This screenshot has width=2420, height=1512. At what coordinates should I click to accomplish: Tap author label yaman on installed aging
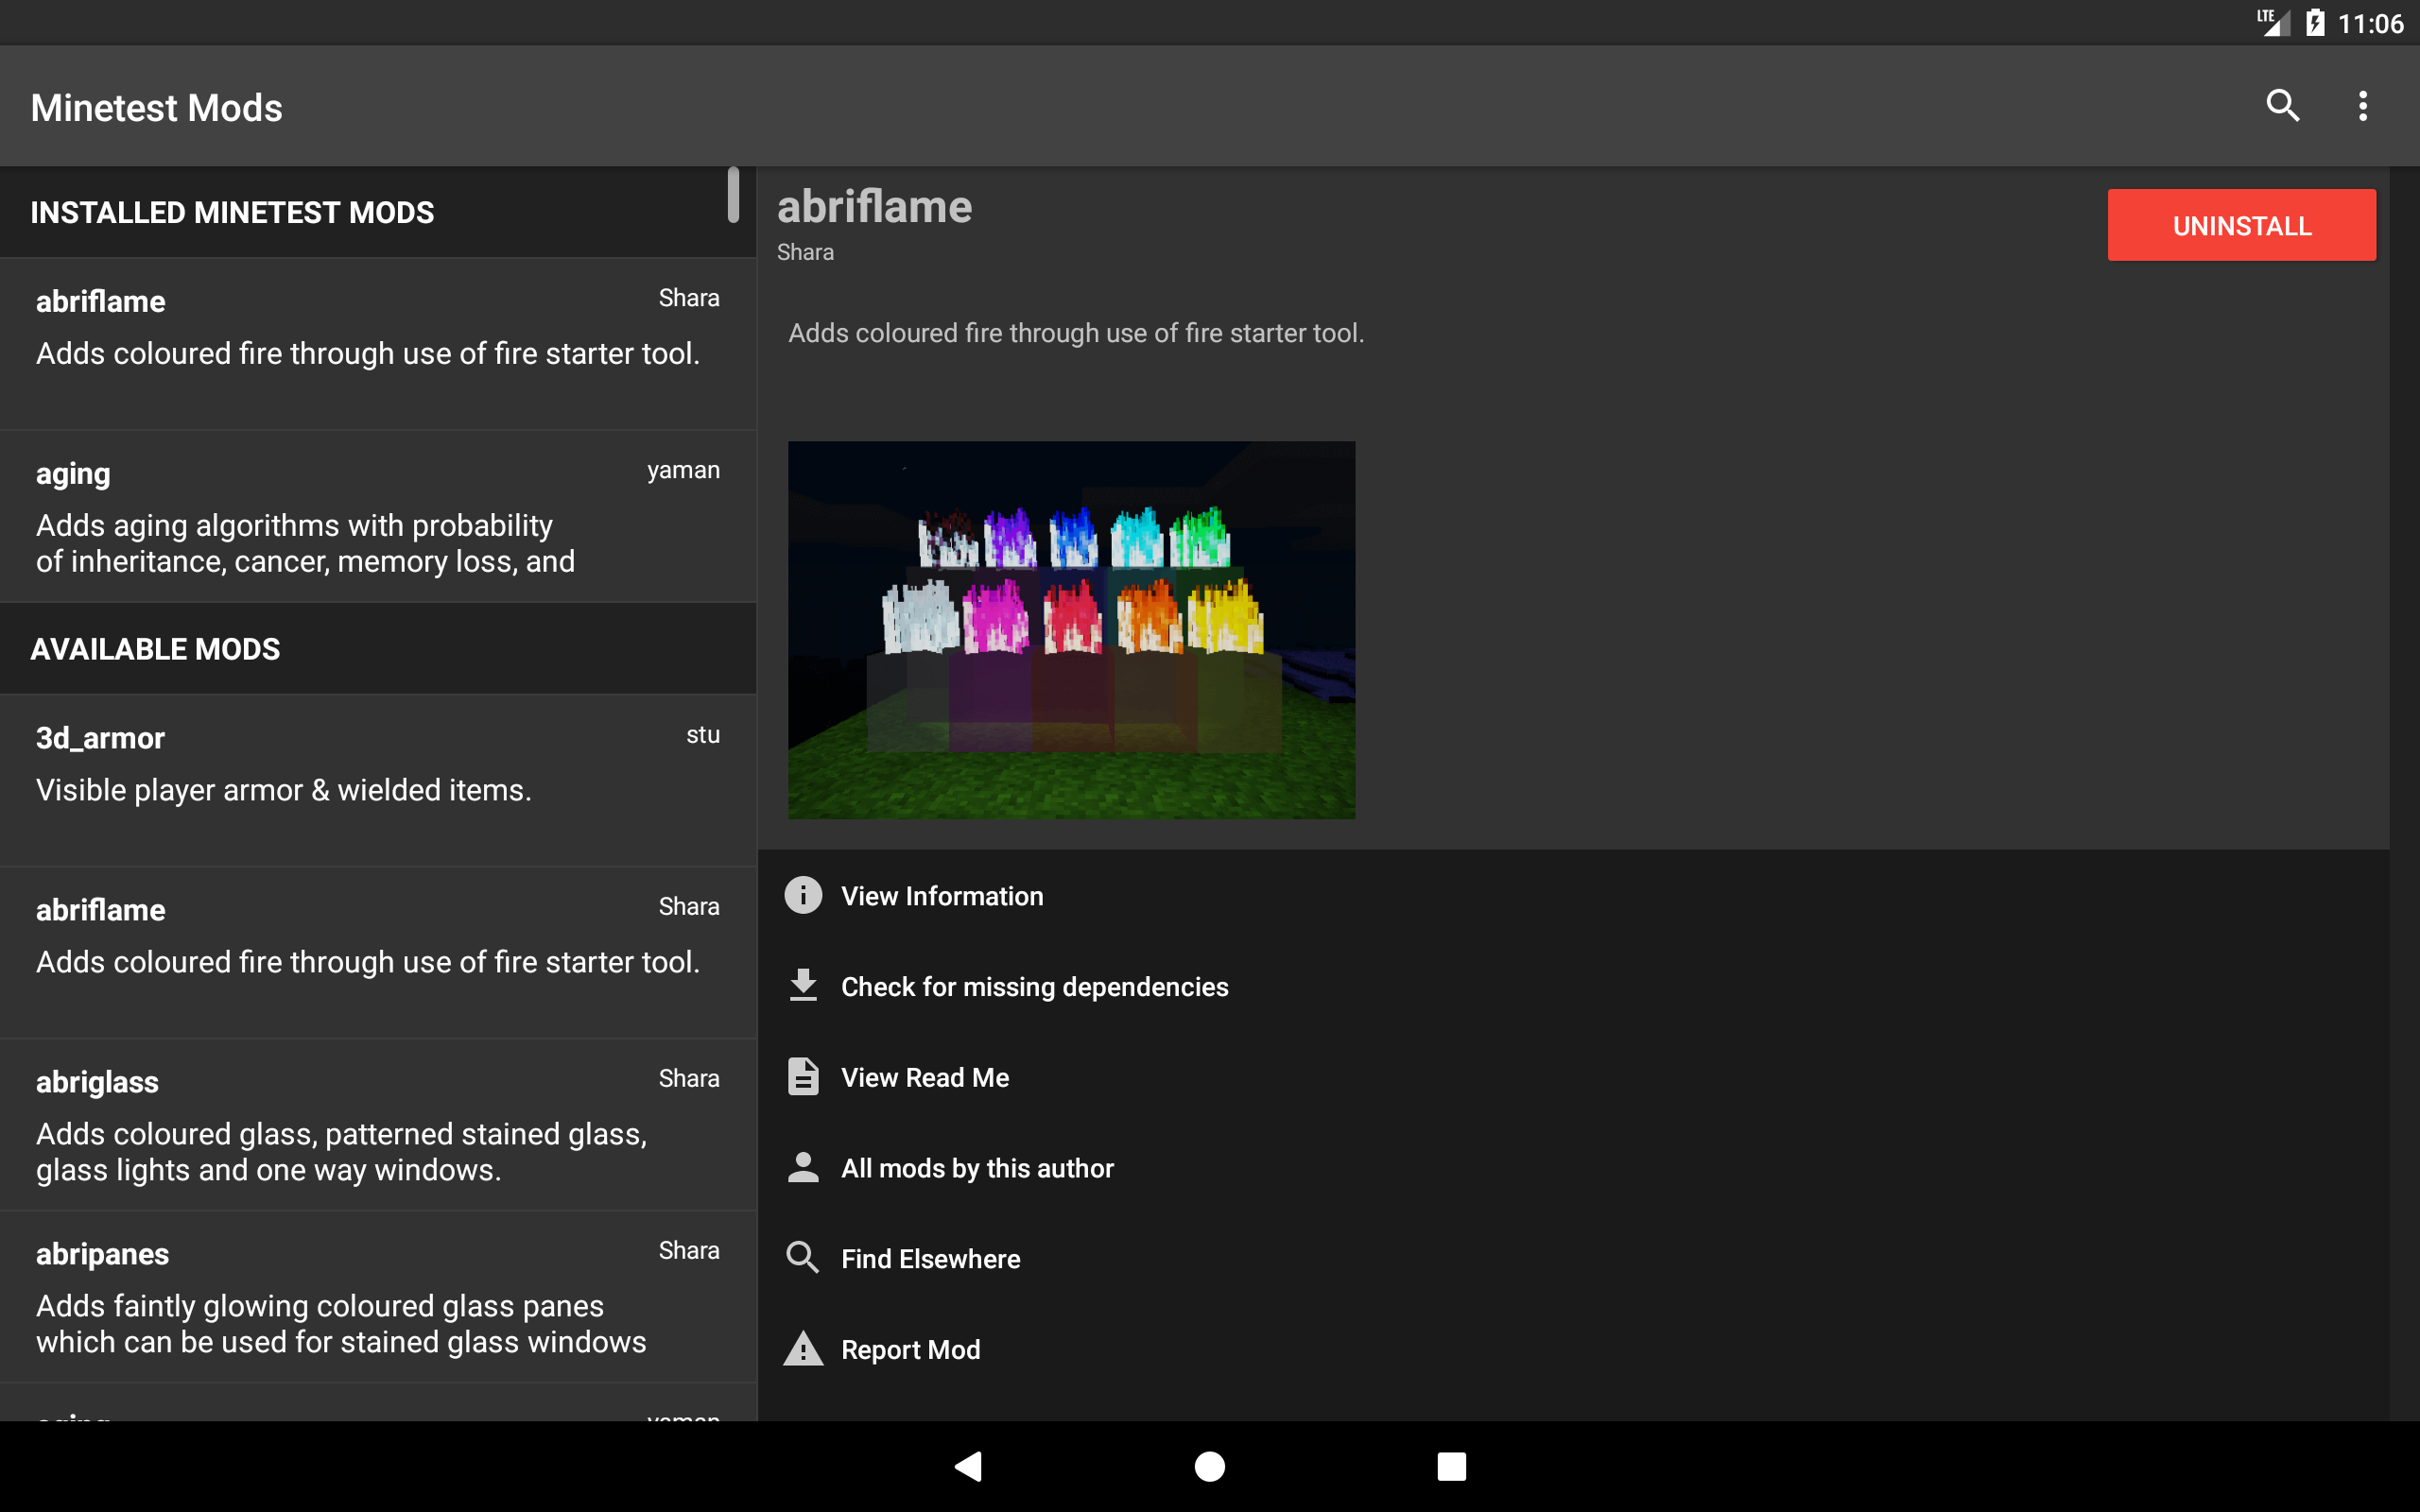click(x=683, y=470)
